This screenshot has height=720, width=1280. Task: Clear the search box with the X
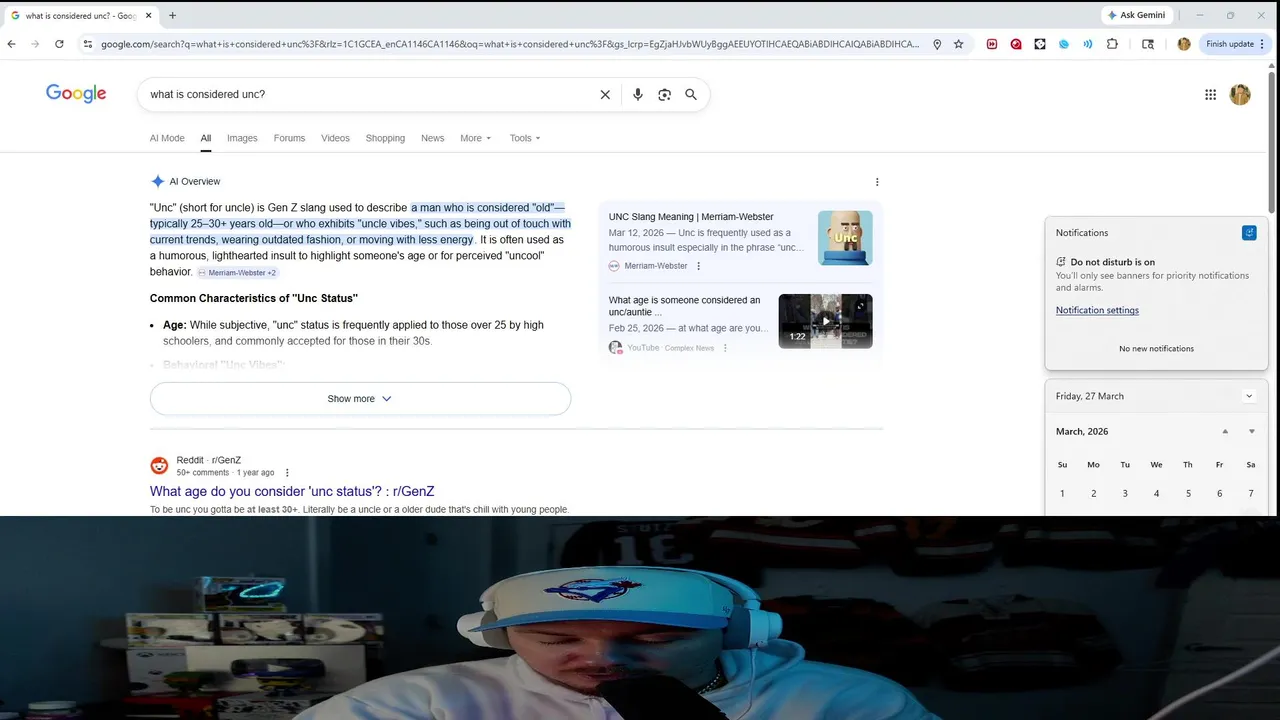click(605, 95)
